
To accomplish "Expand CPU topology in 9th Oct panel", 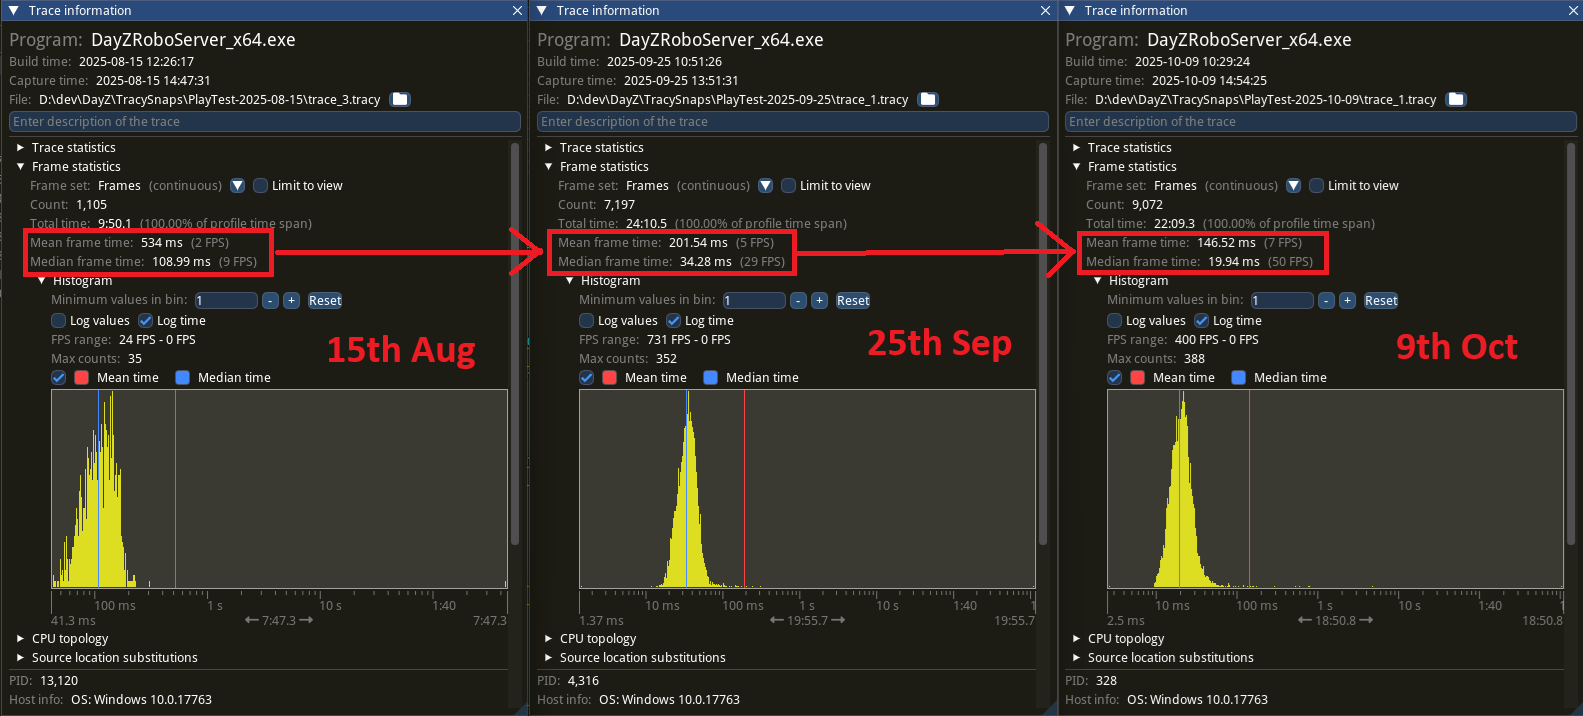I will 1077,639.
